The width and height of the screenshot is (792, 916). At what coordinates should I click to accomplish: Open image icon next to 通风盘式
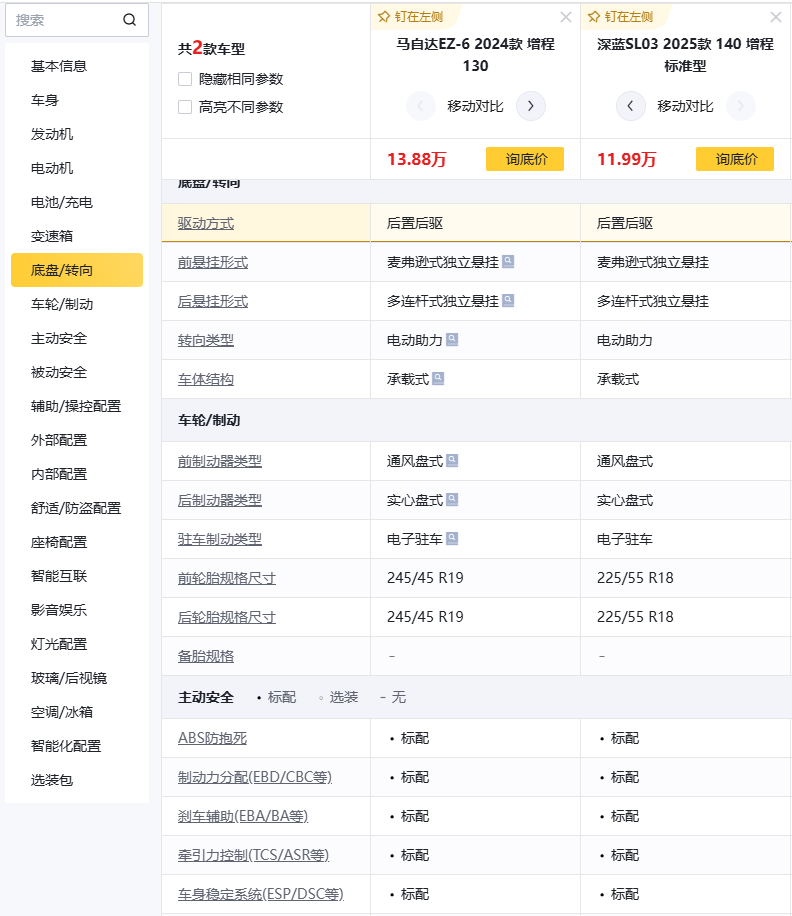452,460
